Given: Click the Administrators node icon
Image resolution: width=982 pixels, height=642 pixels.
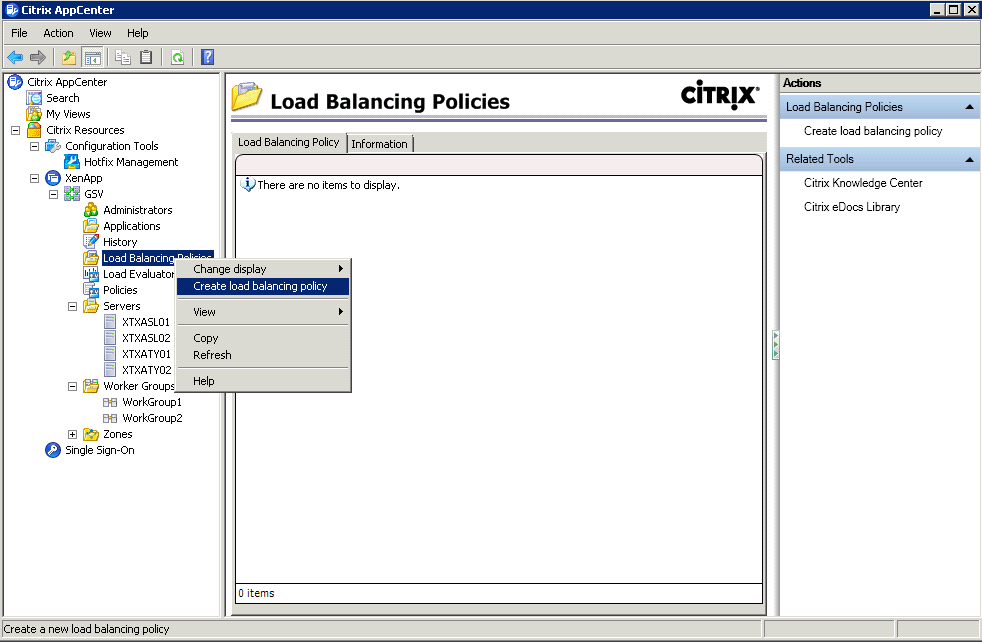Looking at the screenshot, I should (91, 210).
